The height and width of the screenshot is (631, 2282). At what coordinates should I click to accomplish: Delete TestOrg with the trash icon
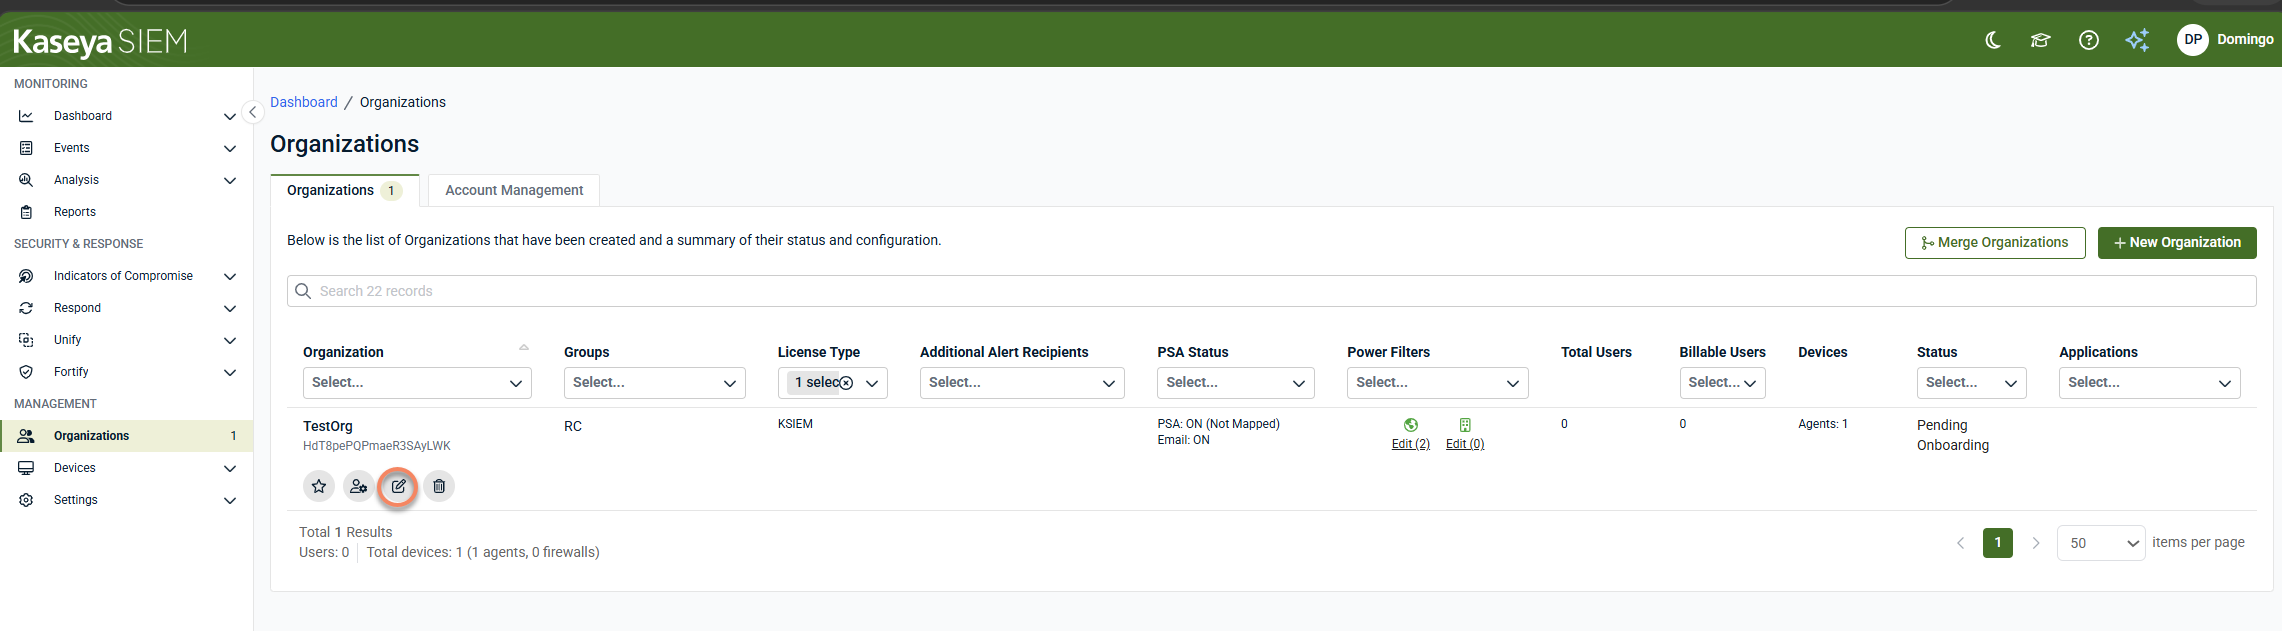439,486
